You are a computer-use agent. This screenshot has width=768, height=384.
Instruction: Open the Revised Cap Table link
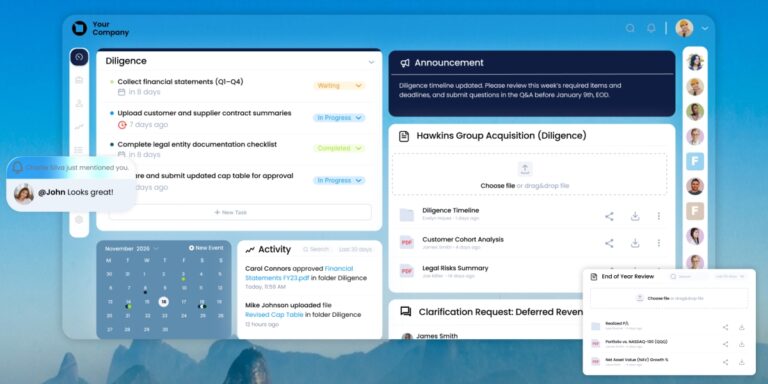point(274,314)
